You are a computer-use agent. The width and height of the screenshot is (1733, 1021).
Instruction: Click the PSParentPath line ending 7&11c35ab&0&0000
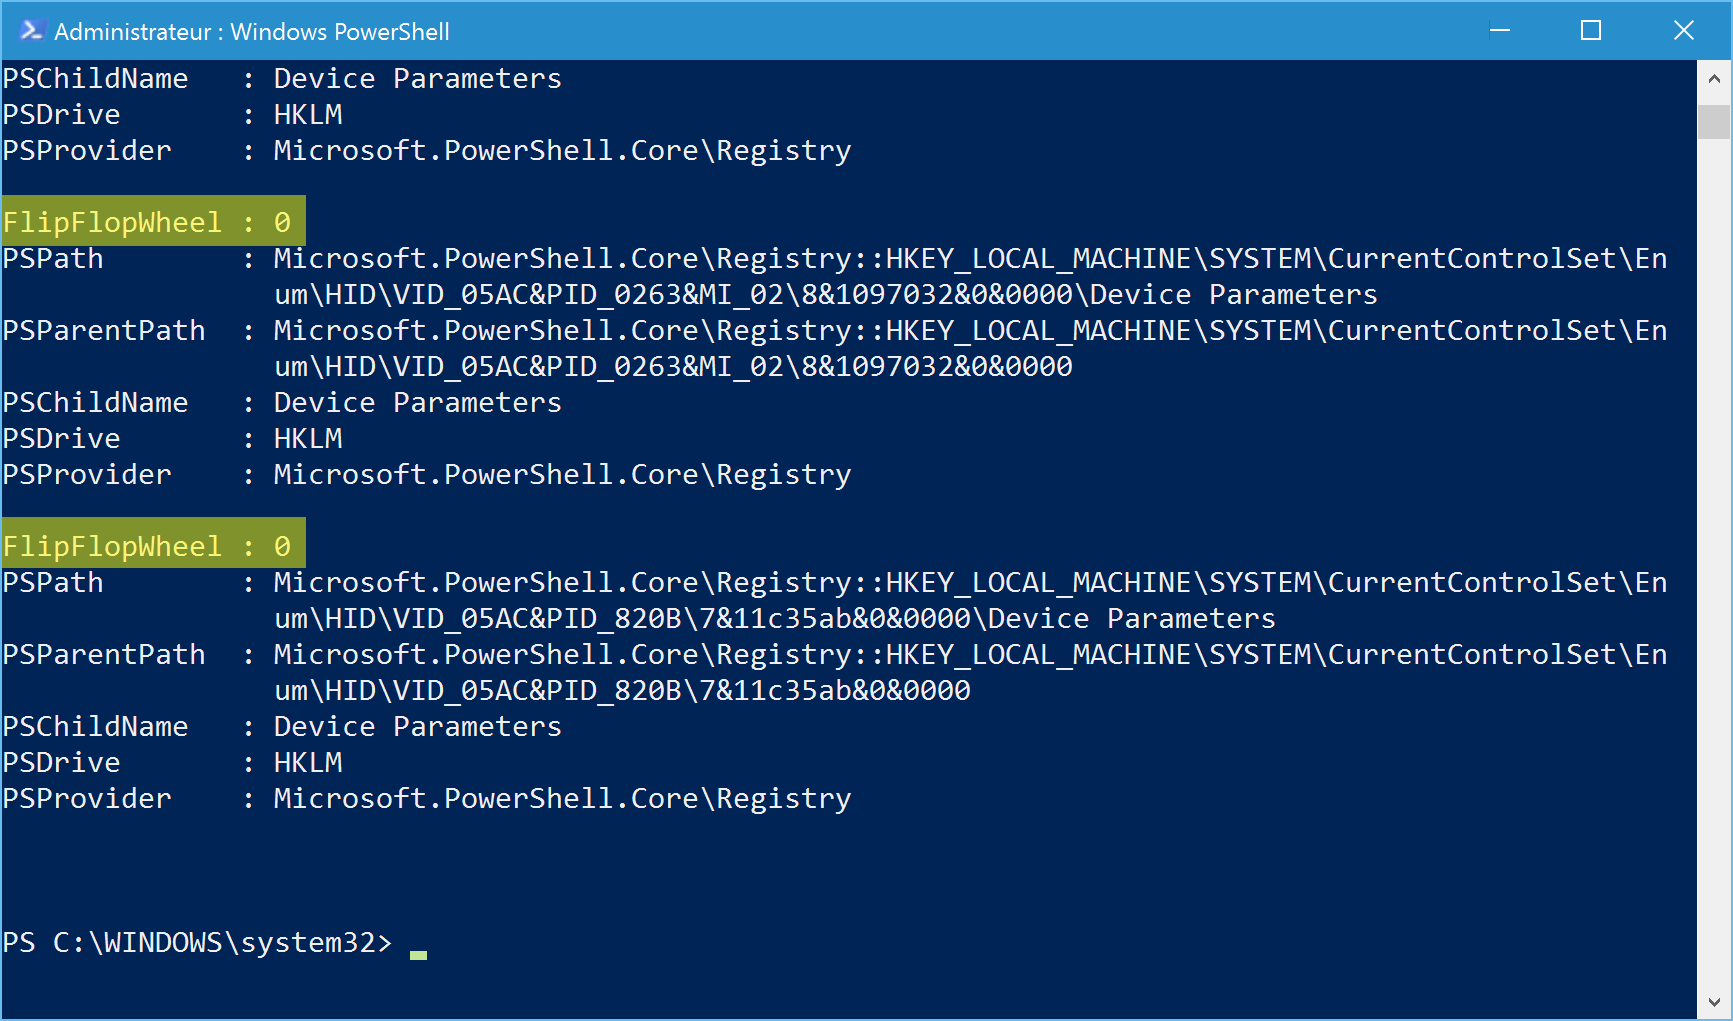(835, 672)
